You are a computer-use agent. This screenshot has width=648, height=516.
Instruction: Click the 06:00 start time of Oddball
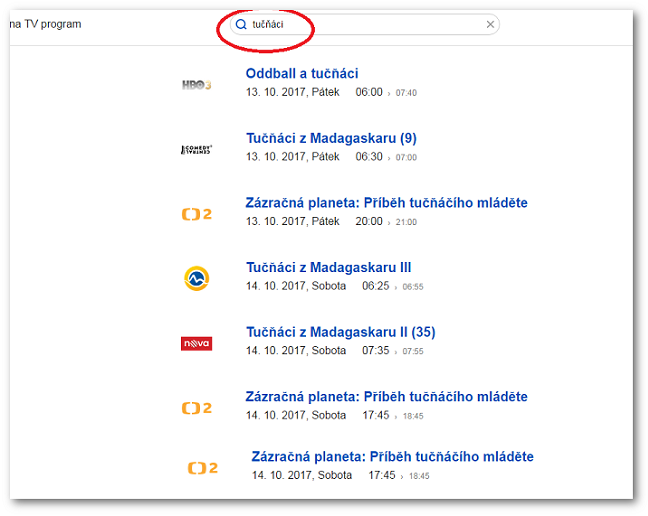pos(369,92)
